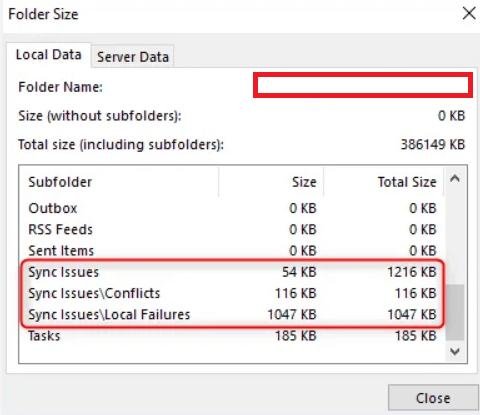Select the Local Data tab

click(x=49, y=55)
